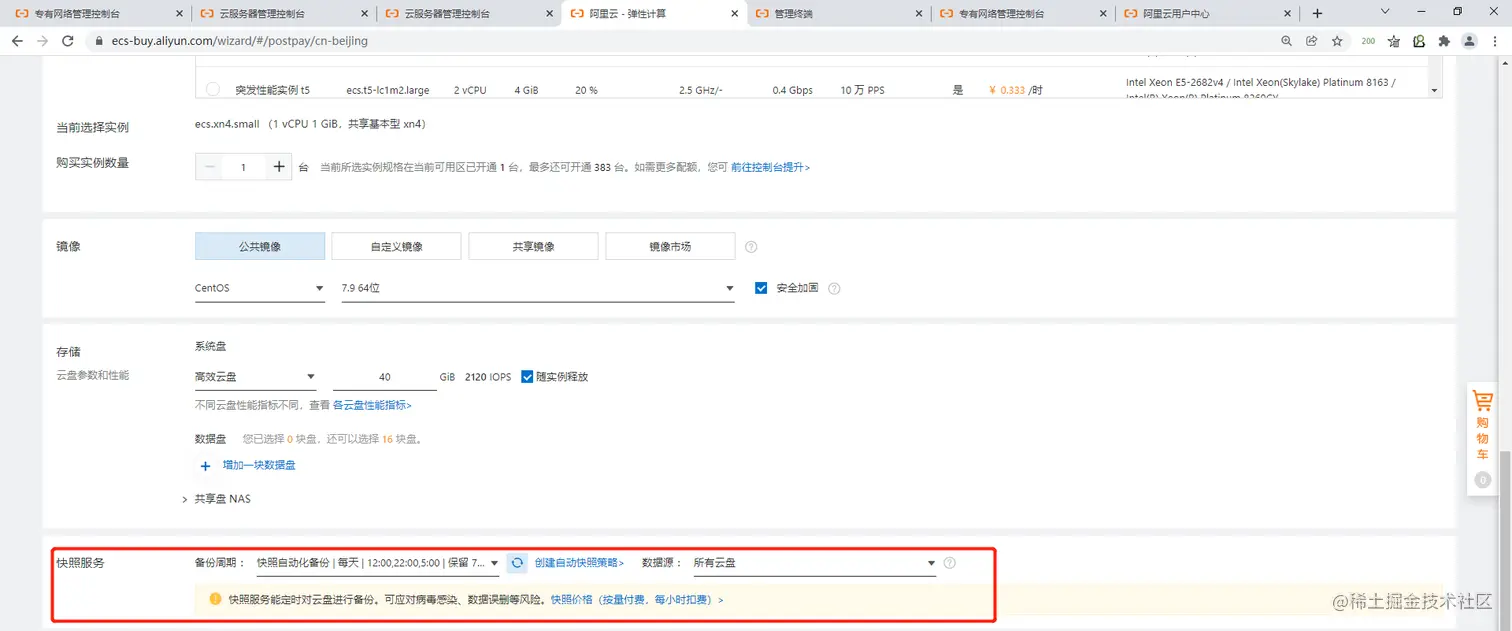Open the shopping cart 购物车
The height and width of the screenshot is (631, 1512).
(x=1482, y=438)
